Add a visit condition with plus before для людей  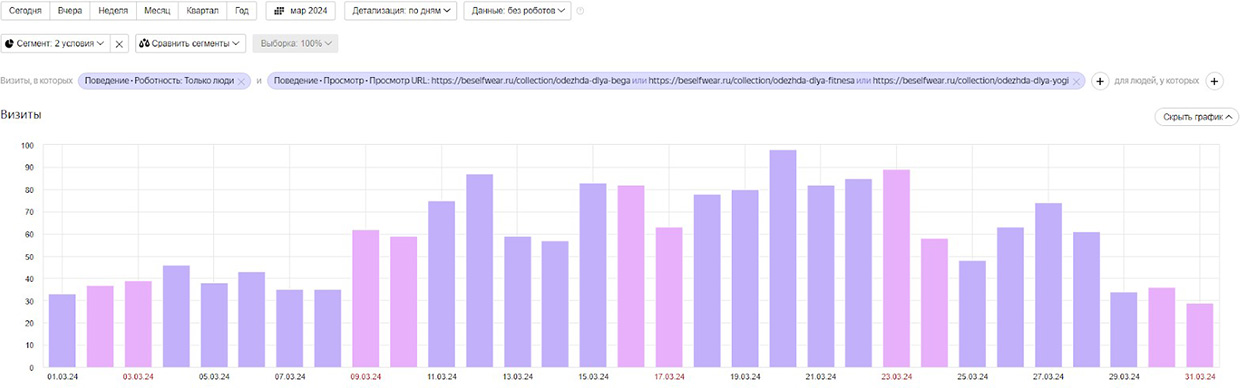[x=1099, y=81]
